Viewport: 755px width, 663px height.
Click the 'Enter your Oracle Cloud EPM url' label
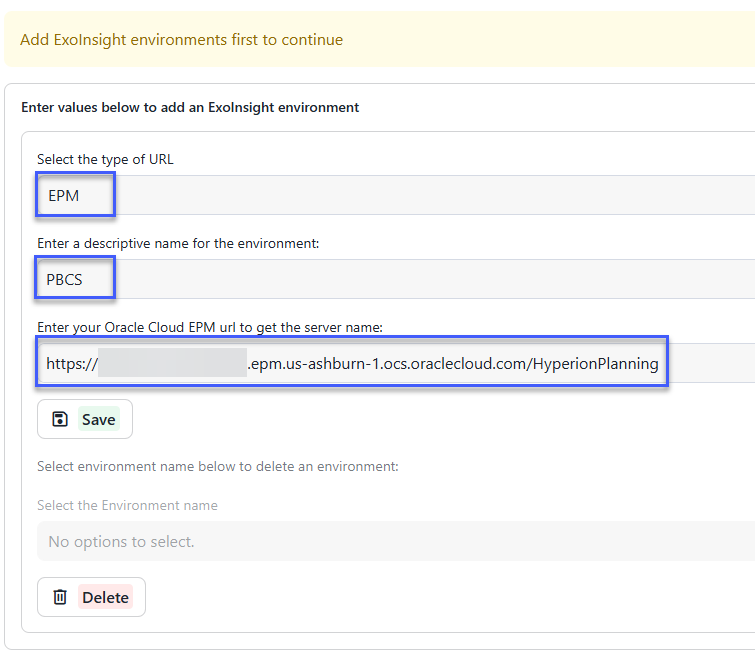point(210,327)
